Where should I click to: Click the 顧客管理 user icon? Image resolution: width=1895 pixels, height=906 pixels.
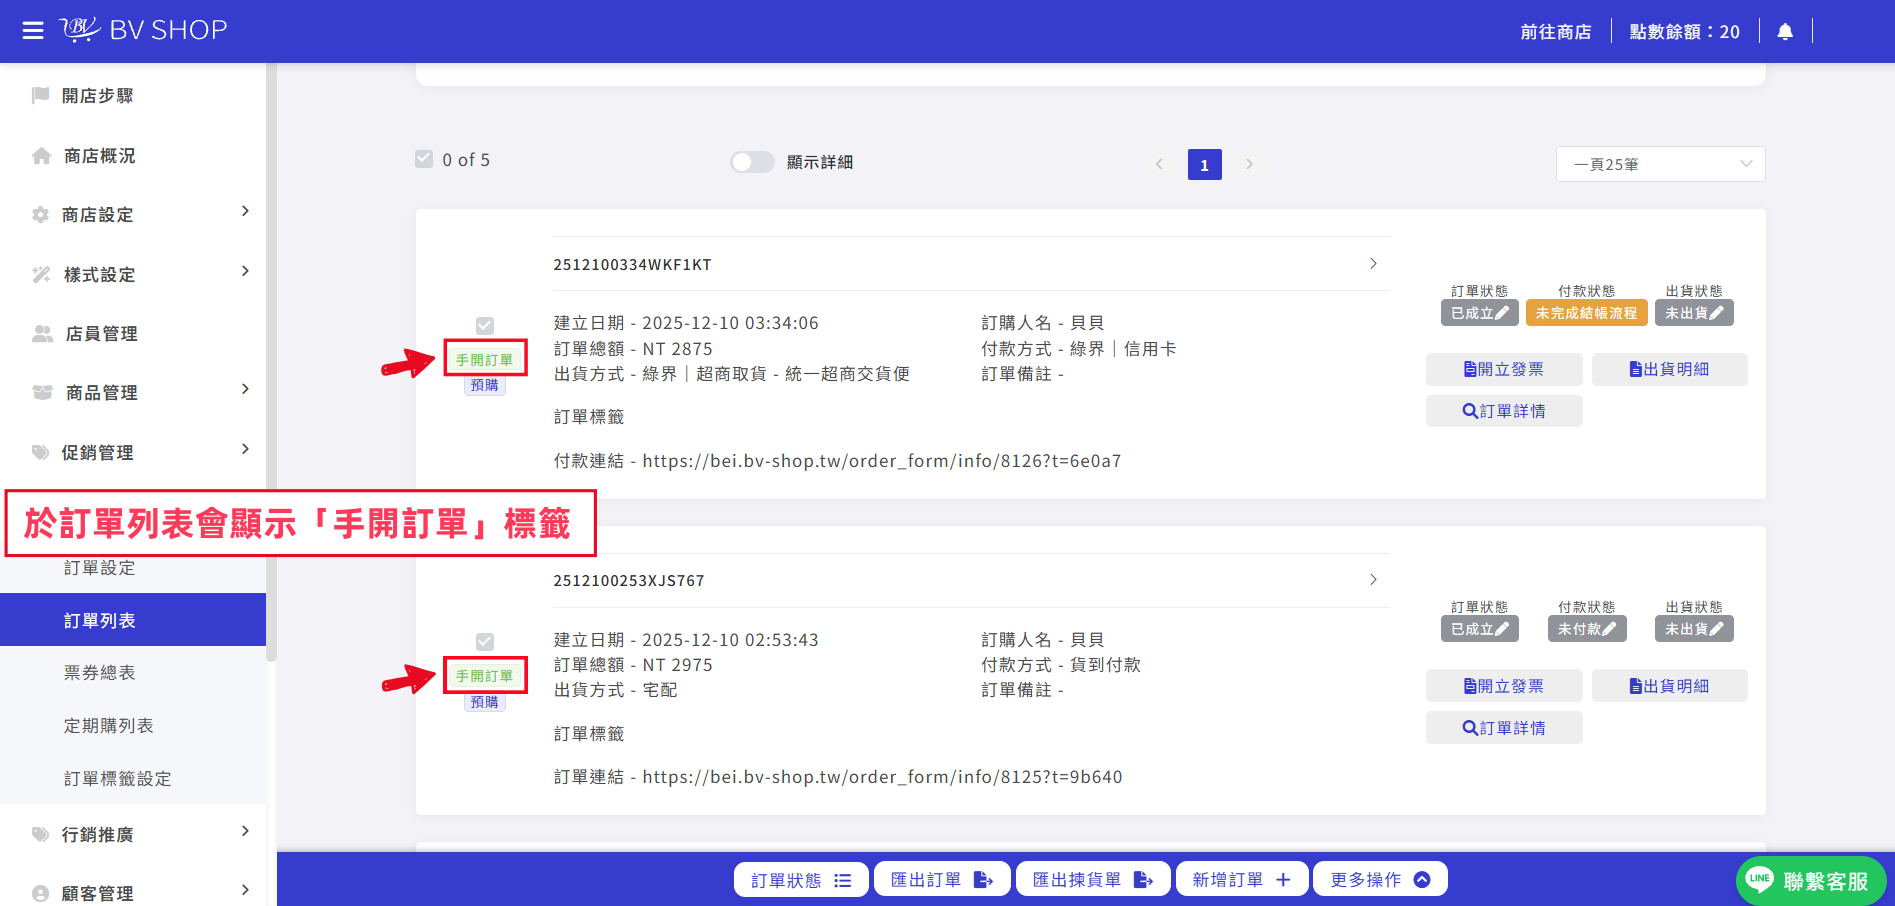click(x=41, y=893)
